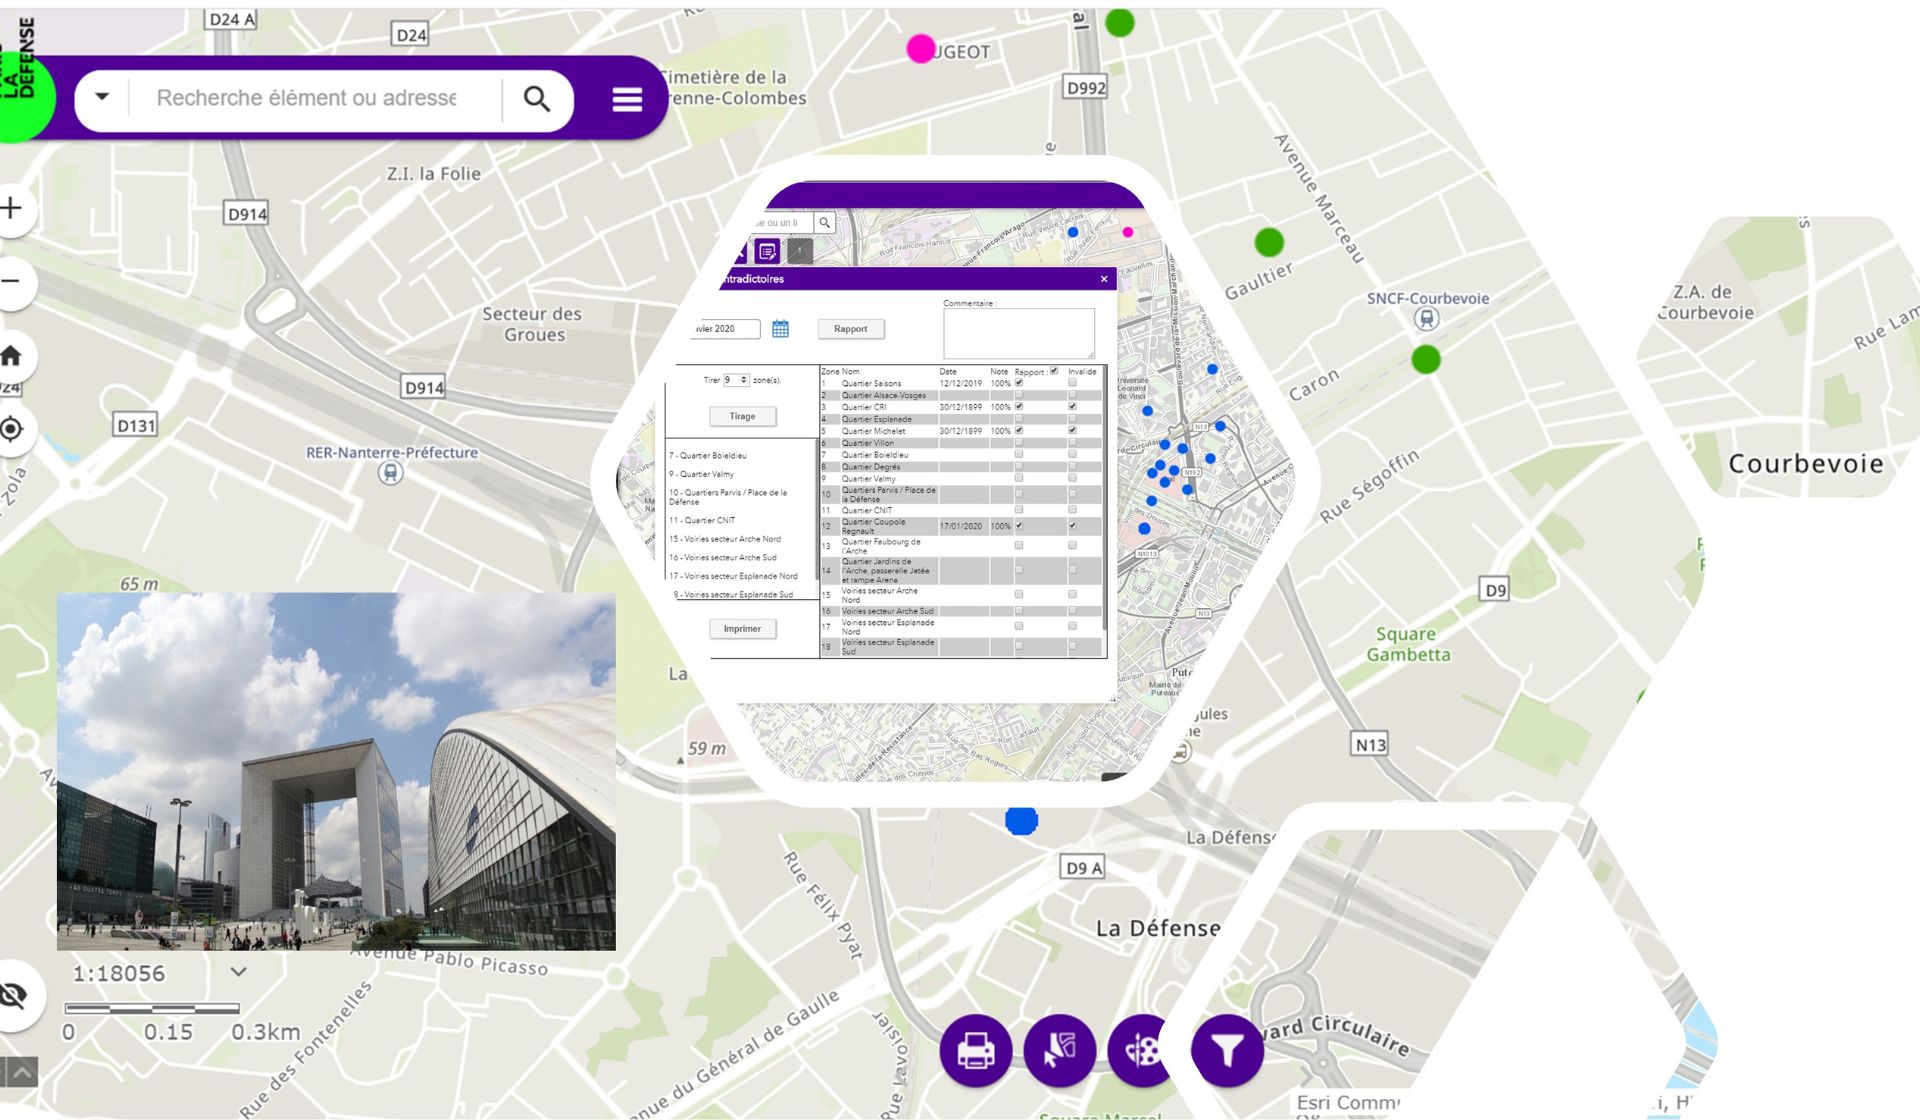Open the hamburger menu
This screenshot has height=1120, width=1920.
point(627,99)
